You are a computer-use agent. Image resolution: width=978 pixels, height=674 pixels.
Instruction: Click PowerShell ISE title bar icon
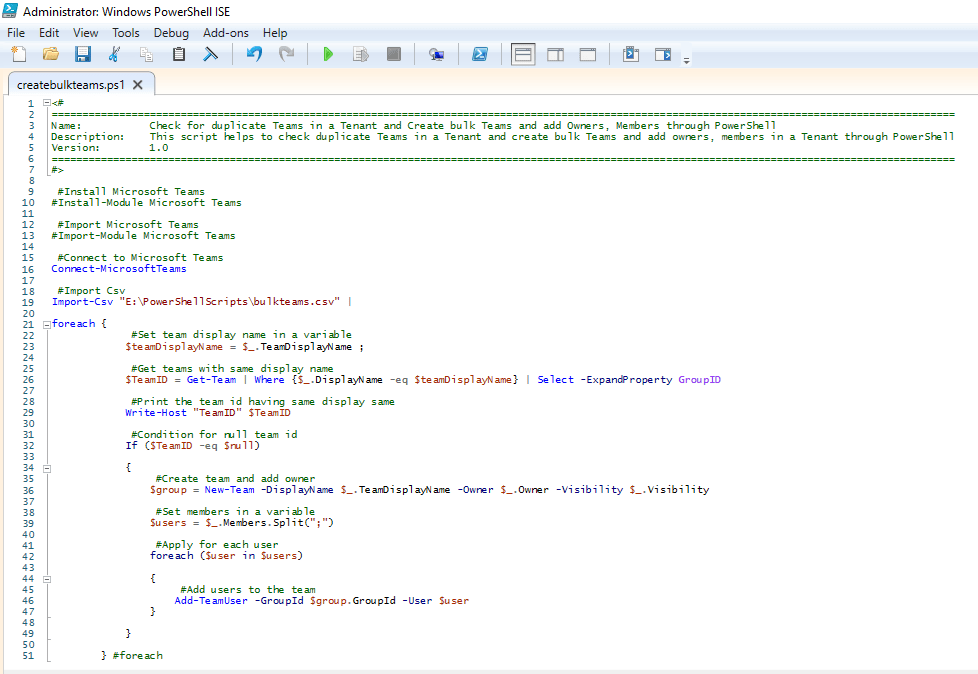pos(10,11)
